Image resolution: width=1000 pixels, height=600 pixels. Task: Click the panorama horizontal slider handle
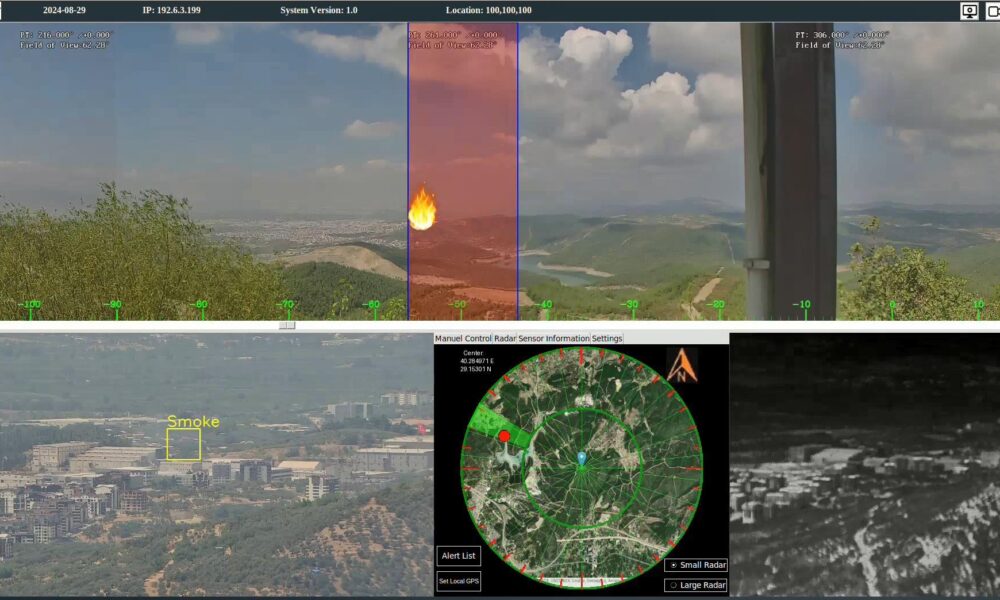click(287, 325)
